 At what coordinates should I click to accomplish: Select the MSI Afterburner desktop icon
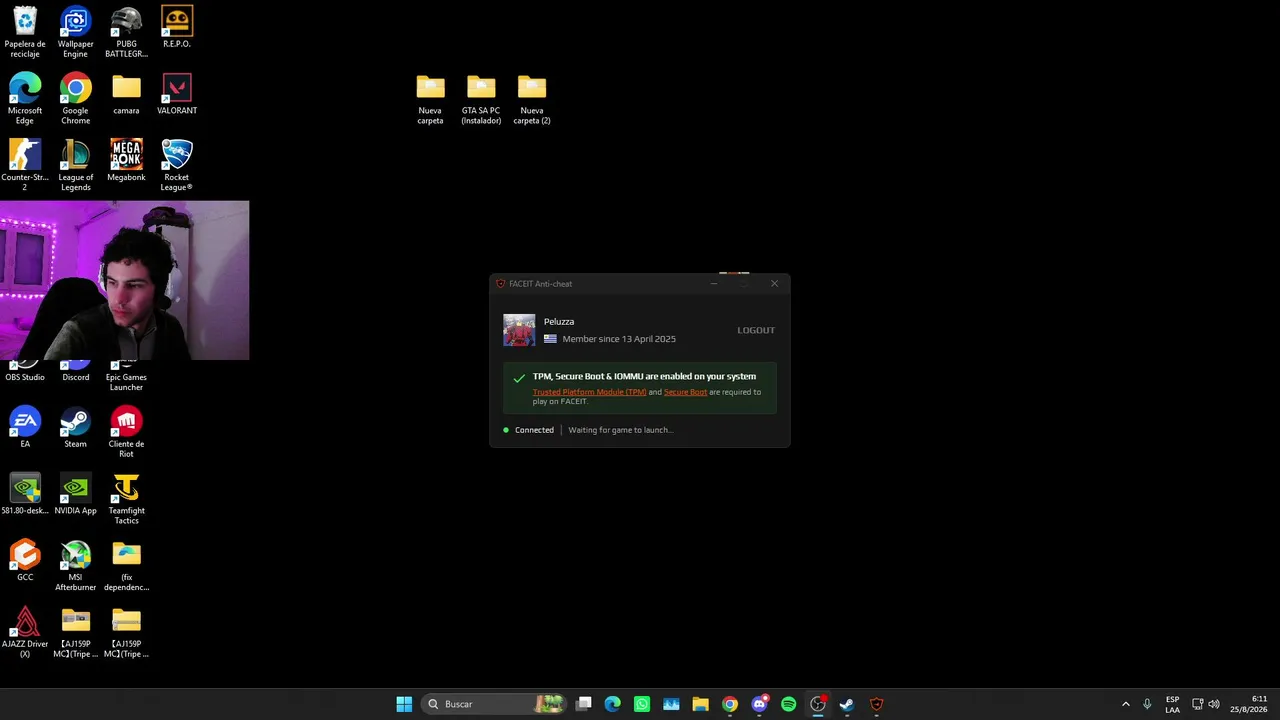(x=75, y=566)
